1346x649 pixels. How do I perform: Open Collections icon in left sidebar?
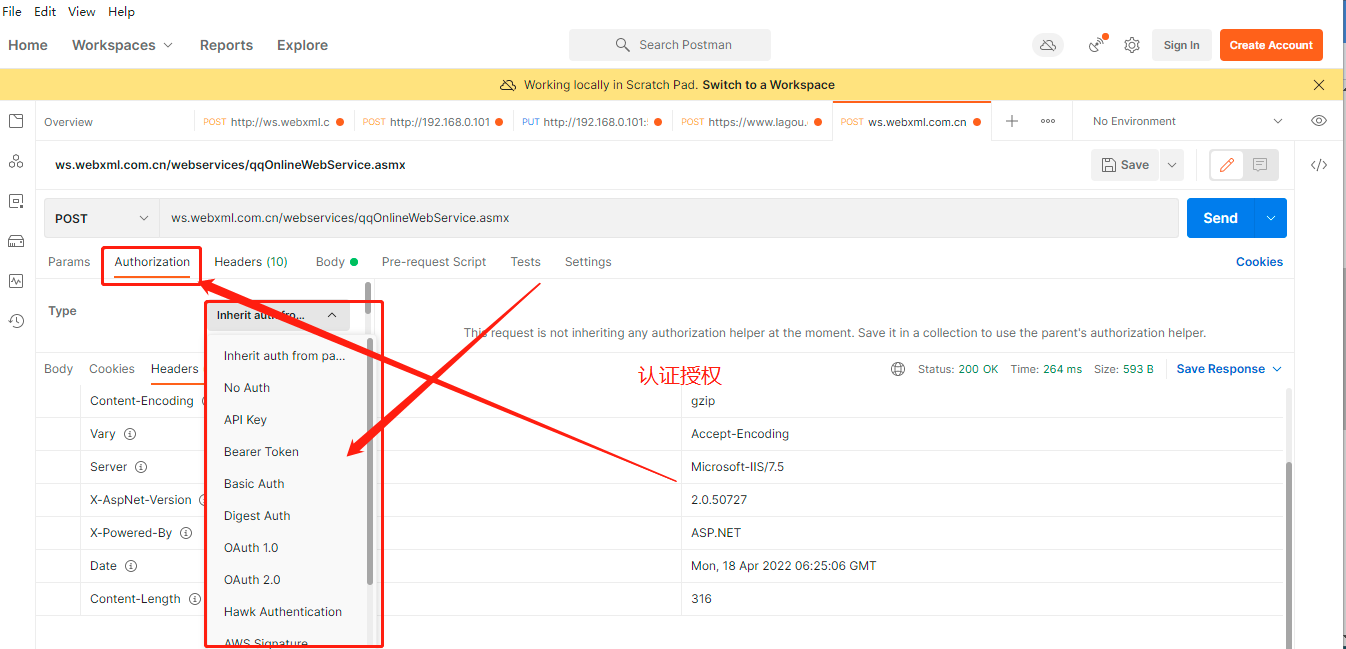pos(16,121)
